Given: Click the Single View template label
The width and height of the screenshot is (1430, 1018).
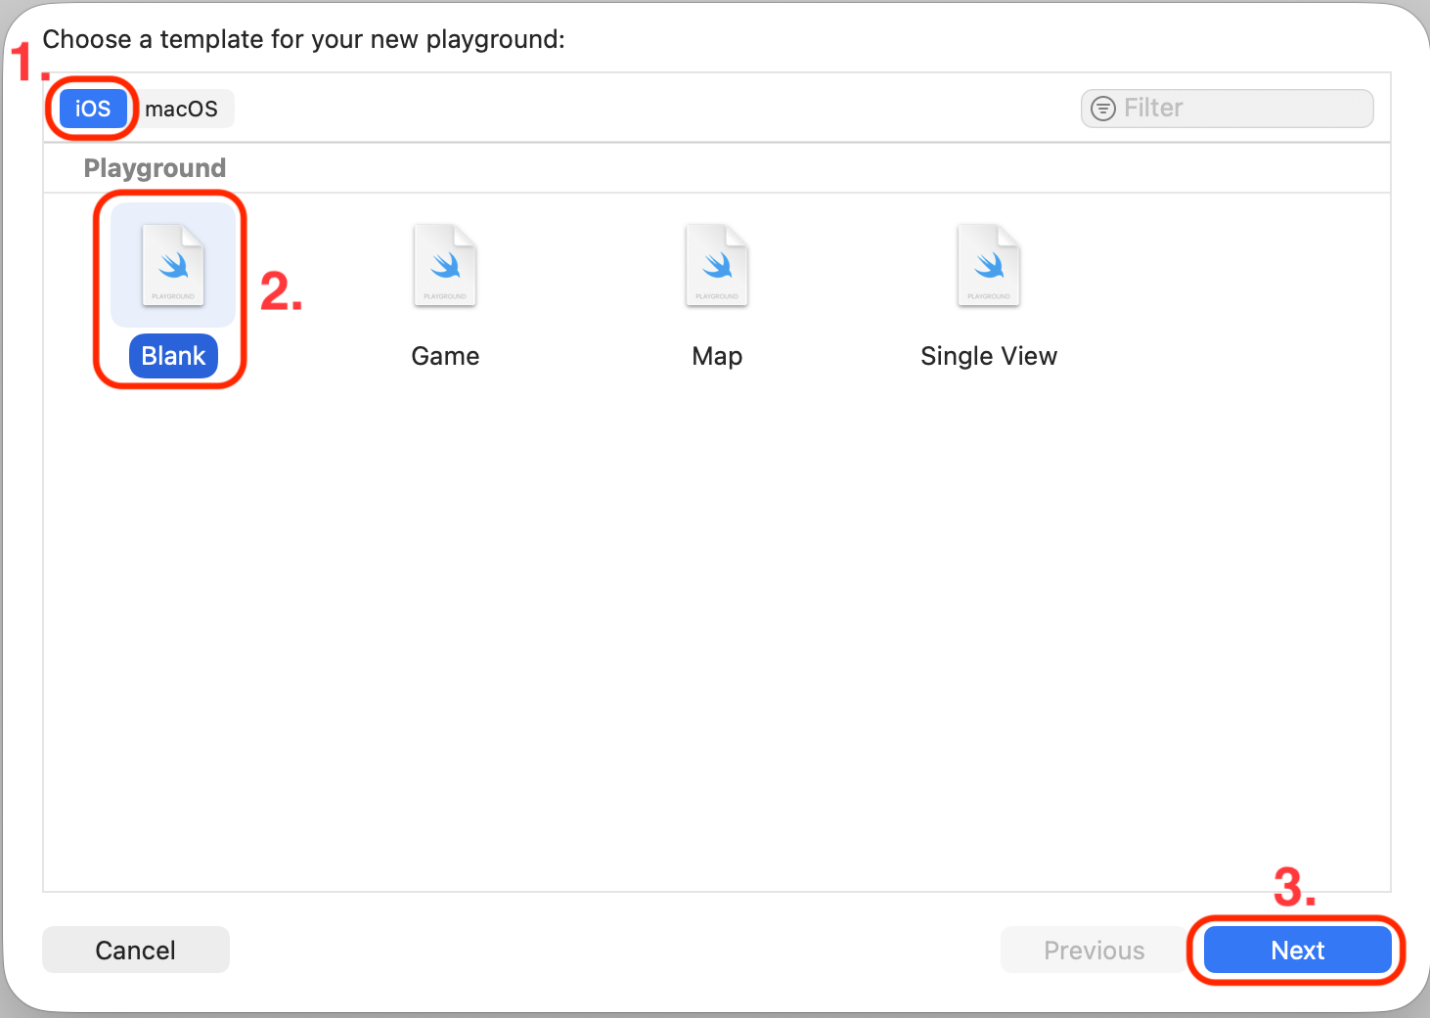Looking at the screenshot, I should (989, 356).
